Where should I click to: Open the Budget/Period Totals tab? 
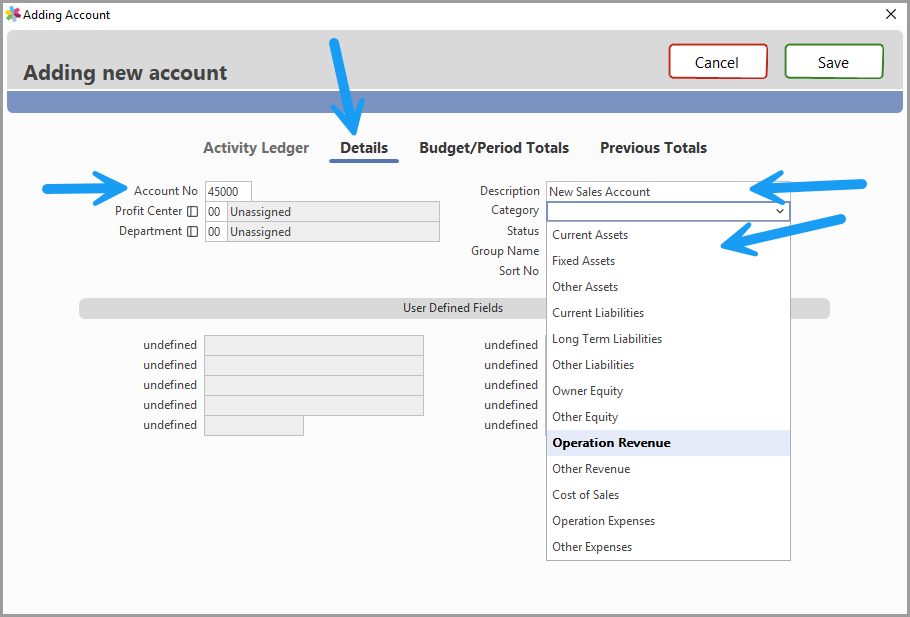coord(494,148)
